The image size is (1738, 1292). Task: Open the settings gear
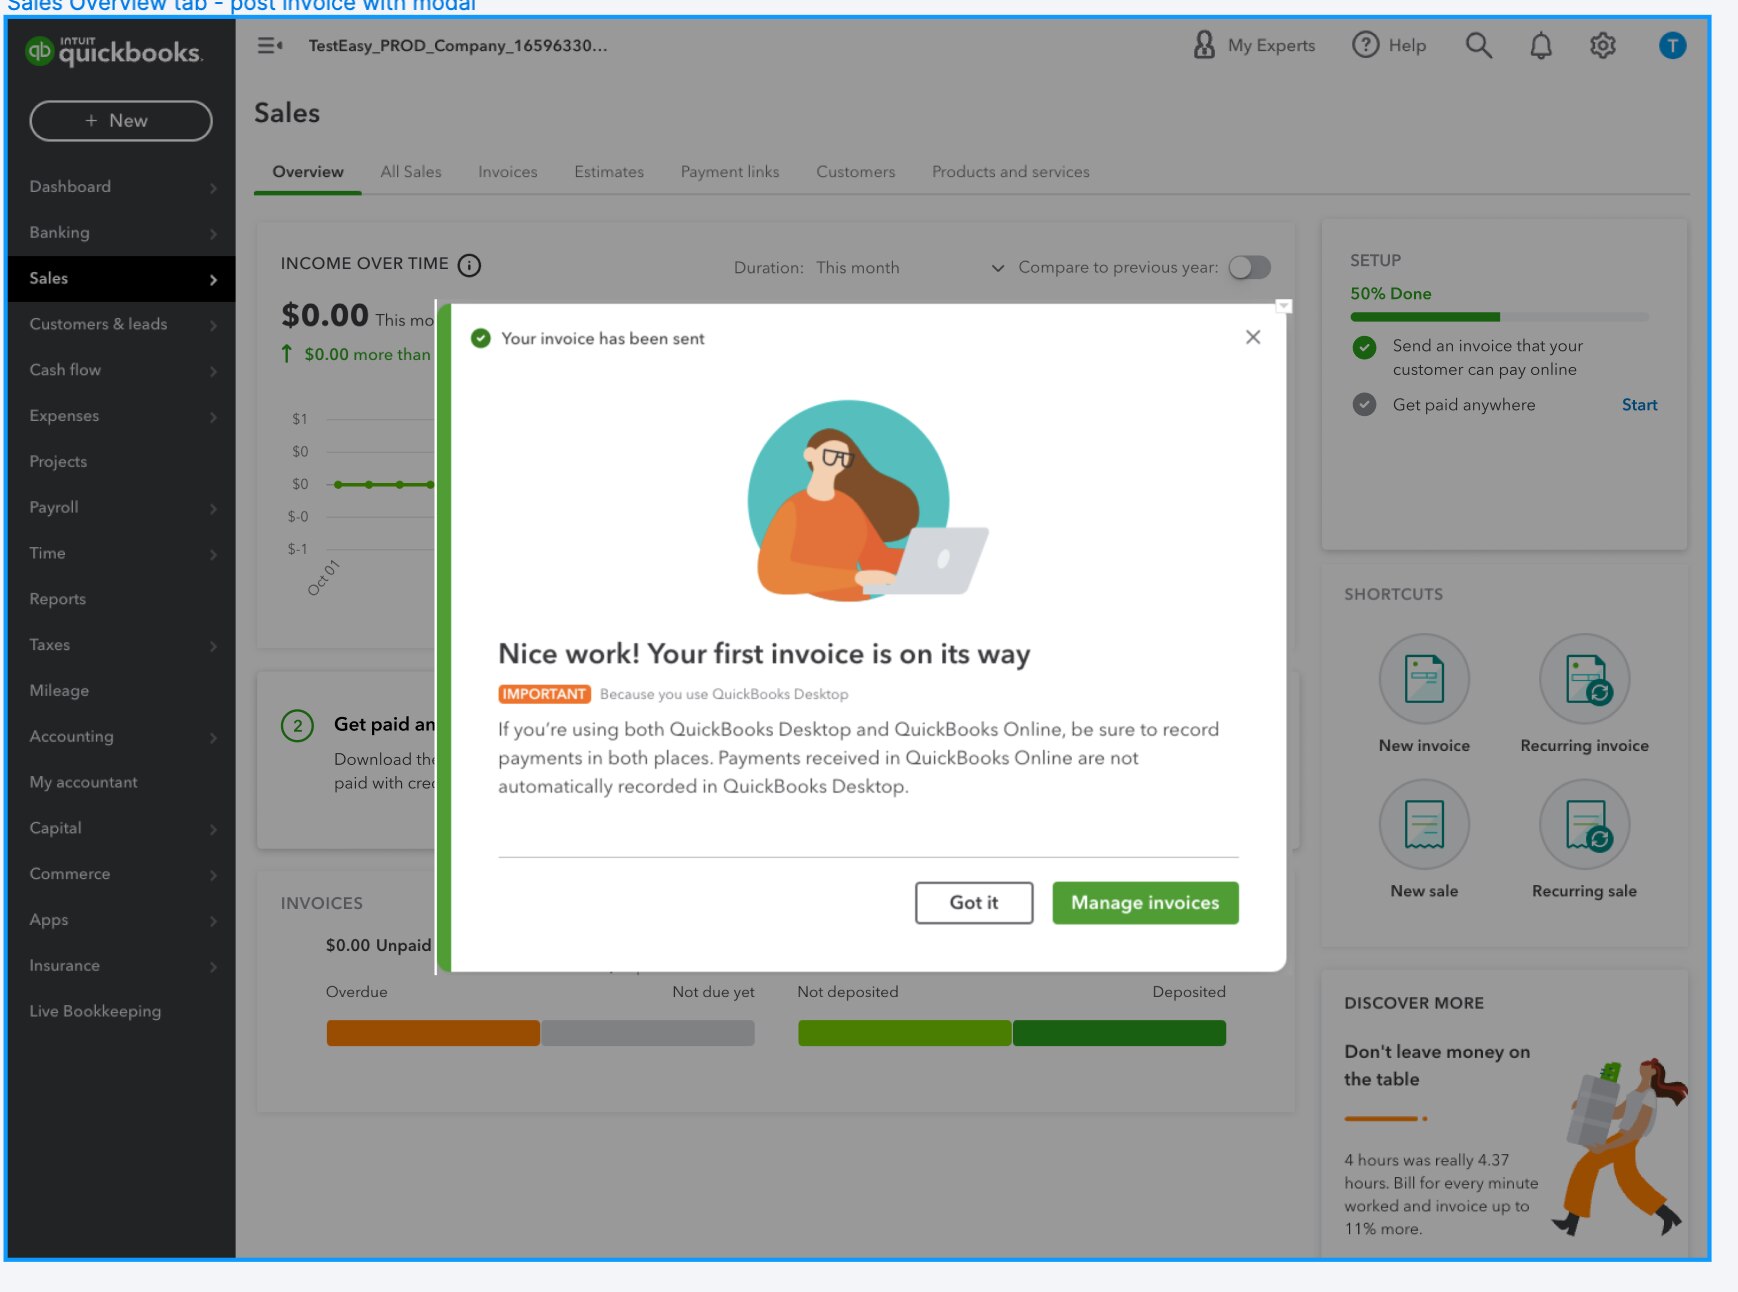tap(1602, 45)
